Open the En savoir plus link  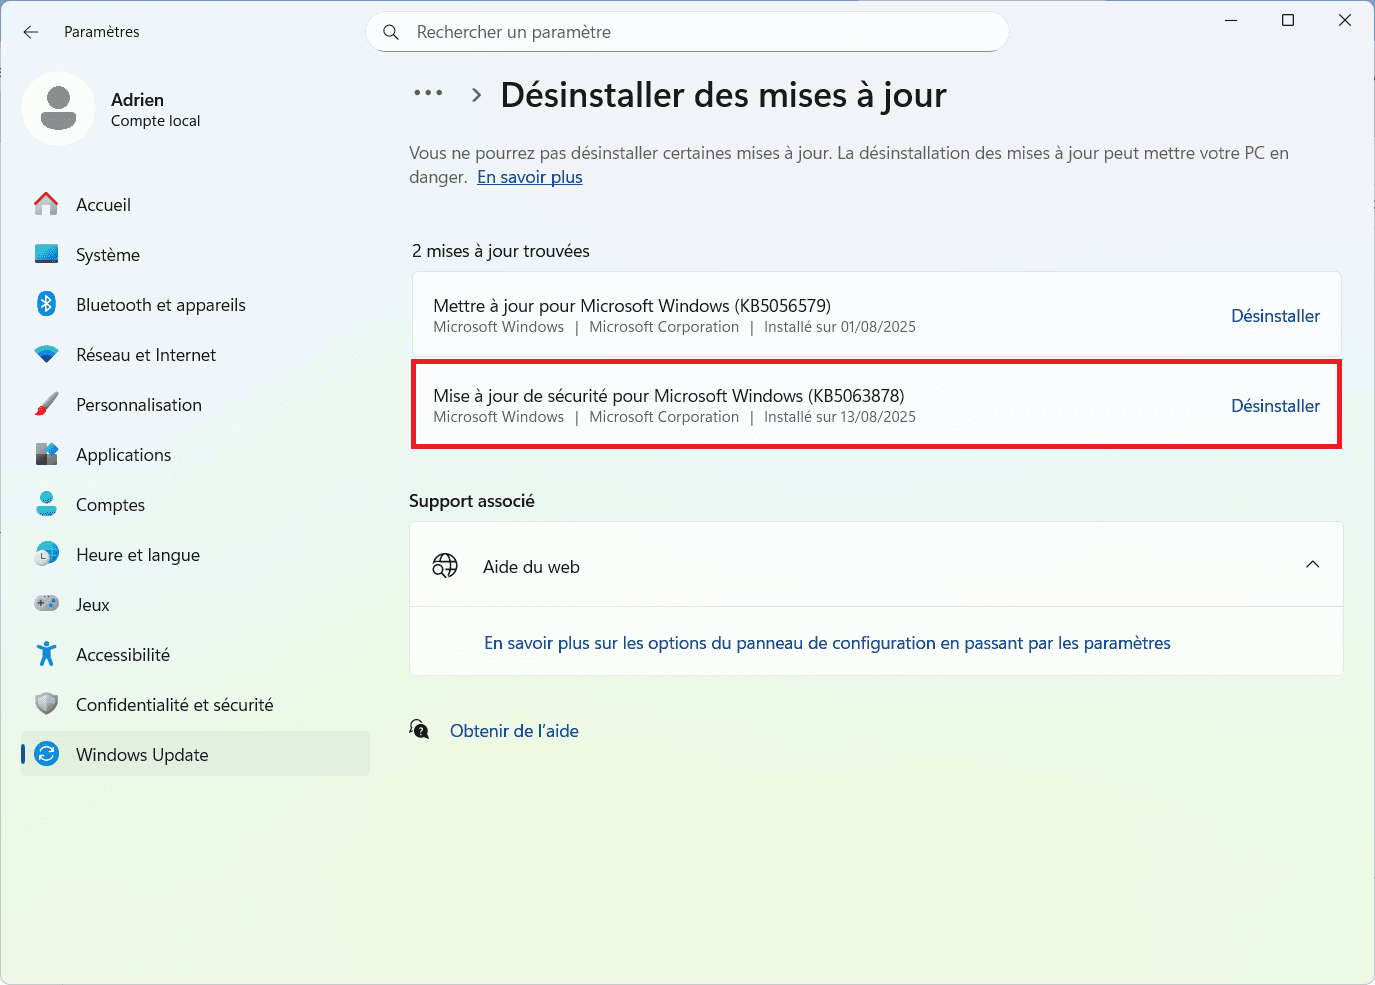tap(529, 177)
